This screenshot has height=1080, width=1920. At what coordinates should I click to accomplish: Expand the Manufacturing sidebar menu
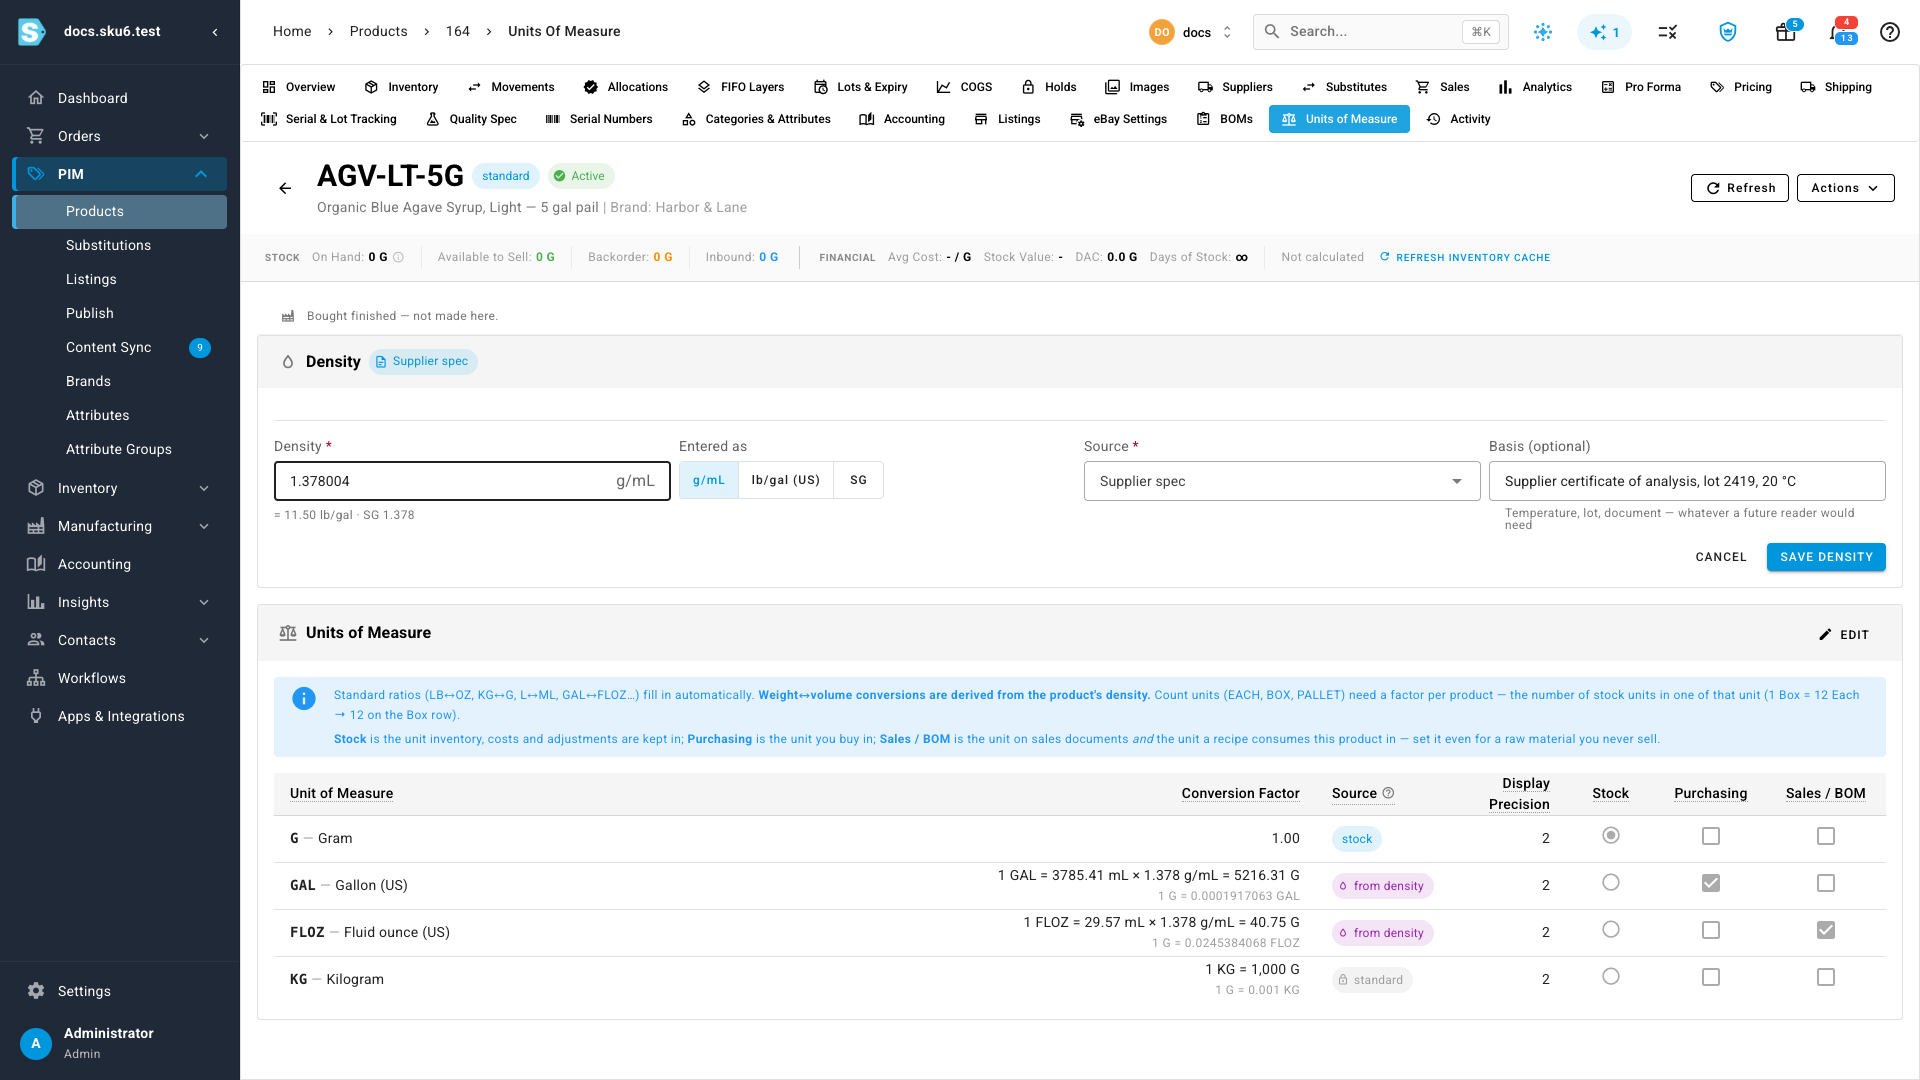click(119, 526)
